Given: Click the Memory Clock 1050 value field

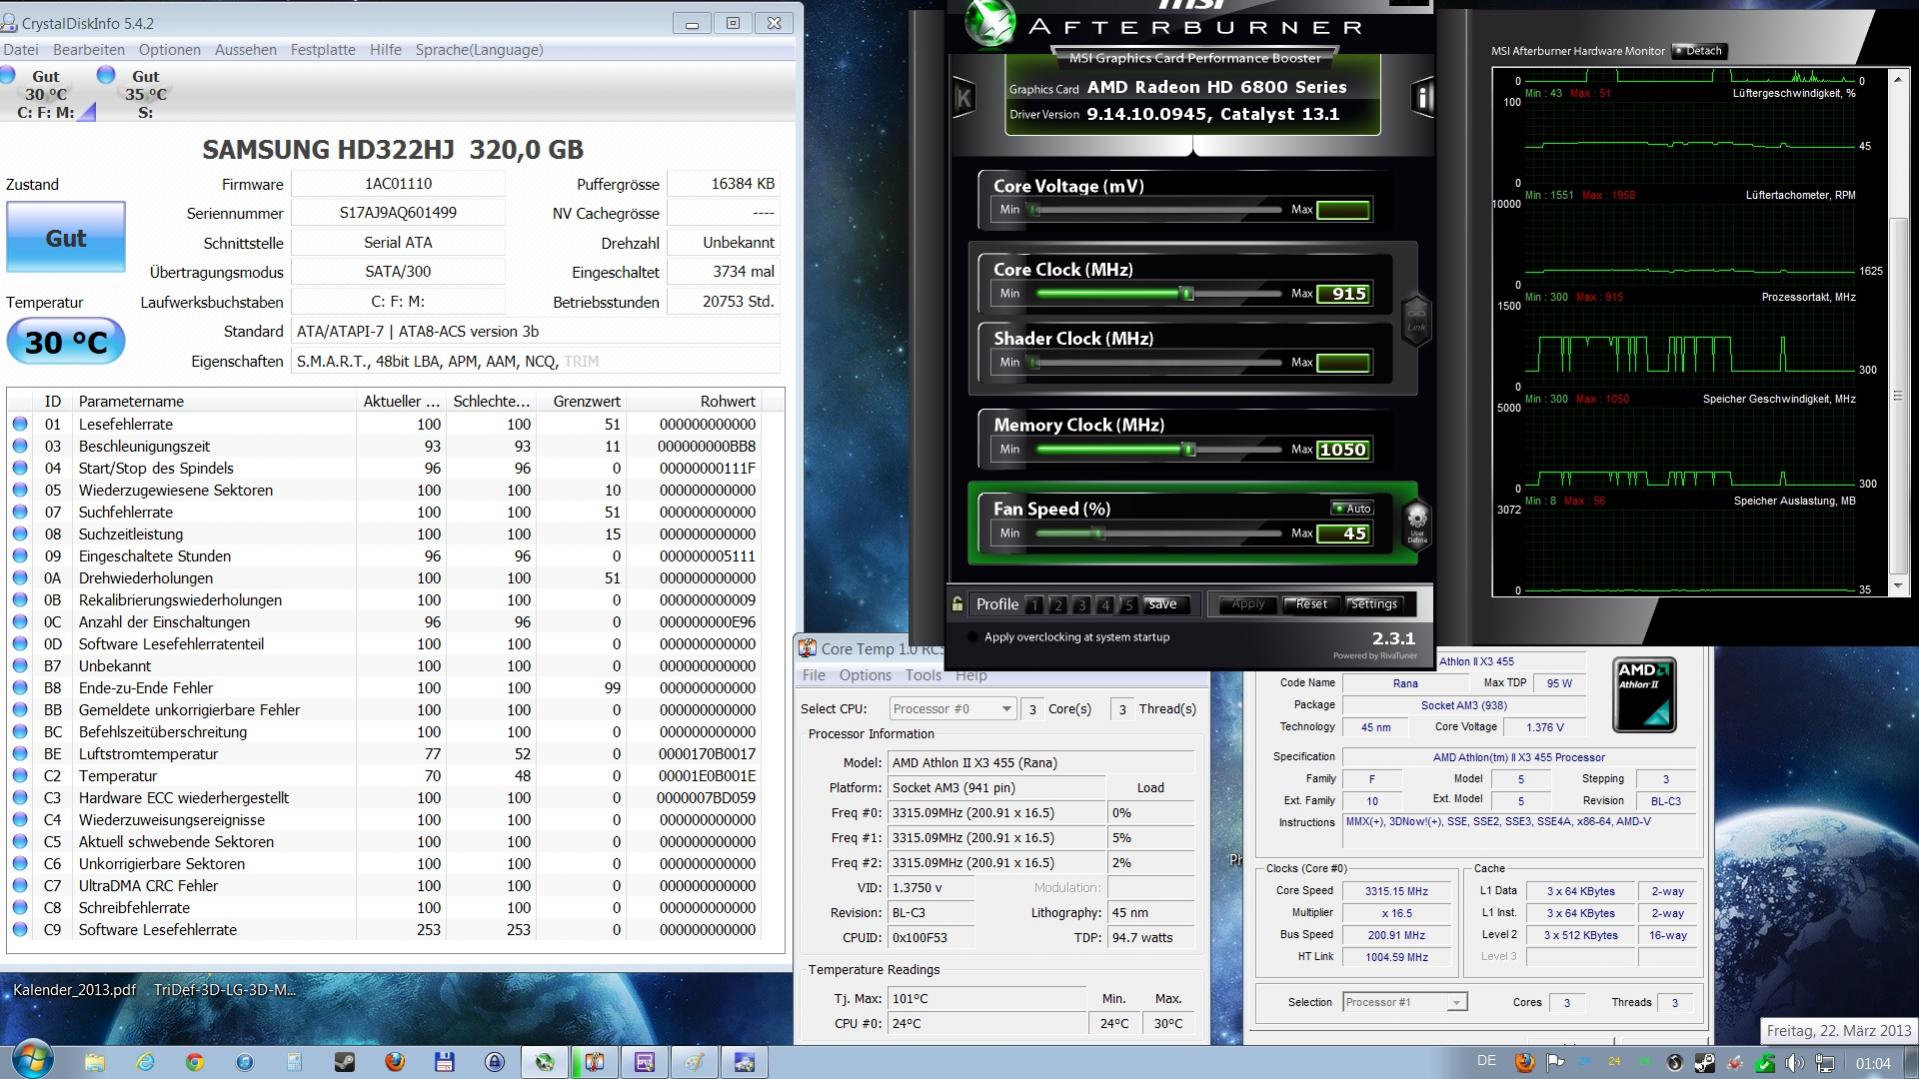Looking at the screenshot, I should (1343, 449).
